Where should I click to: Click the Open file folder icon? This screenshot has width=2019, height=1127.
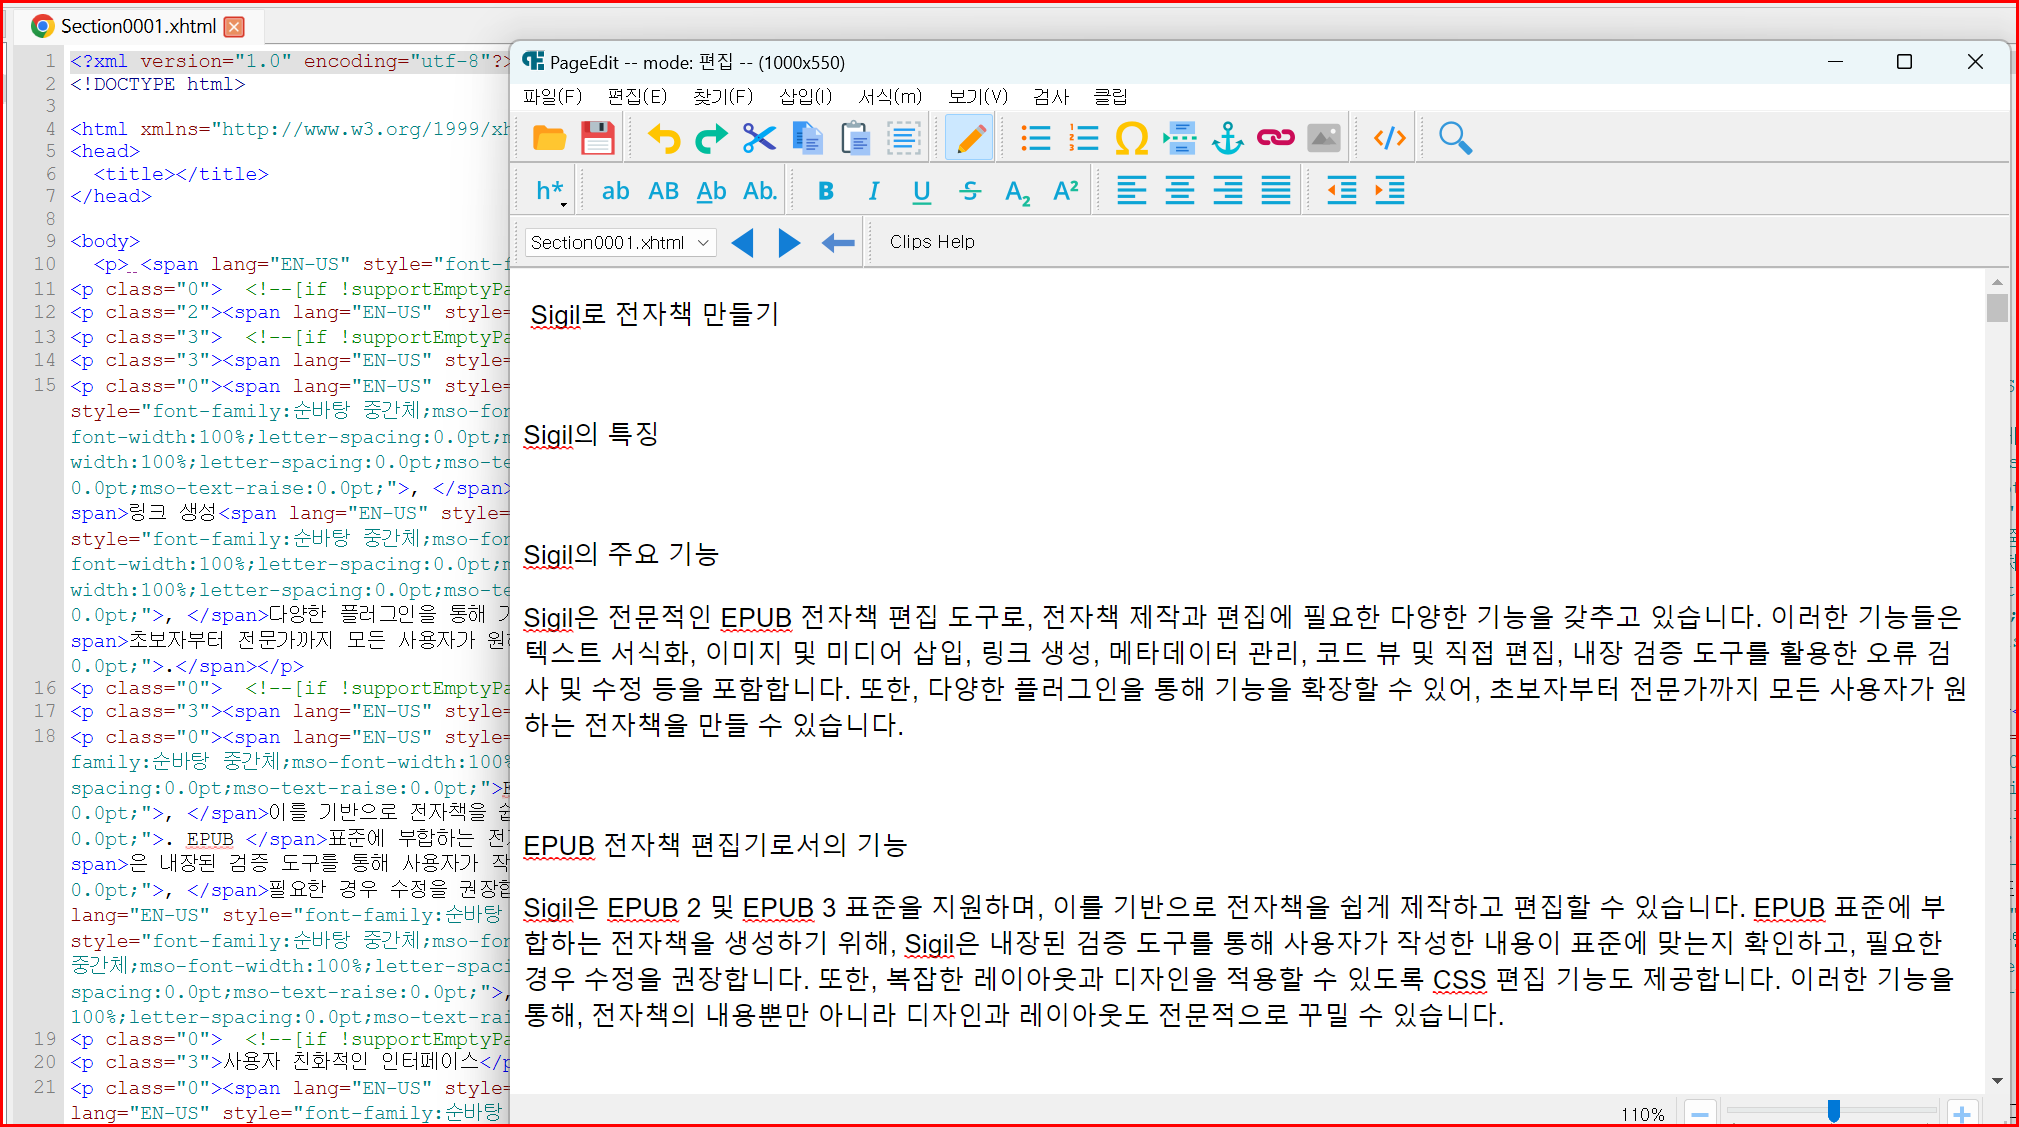pyautogui.click(x=549, y=138)
